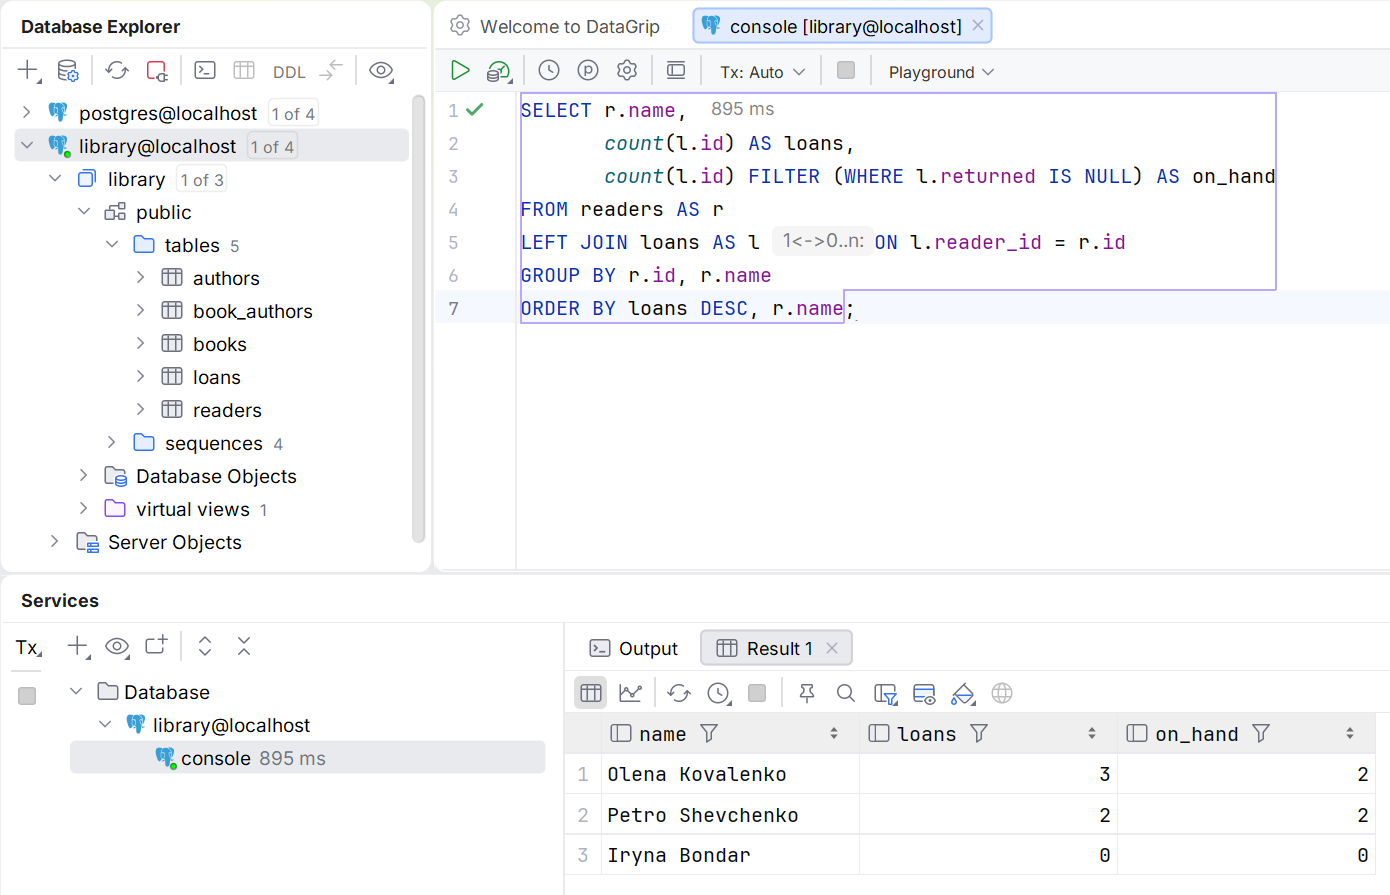This screenshot has width=1390, height=895.
Task: Click Open in New Tab icon in Services
Action: tap(156, 645)
